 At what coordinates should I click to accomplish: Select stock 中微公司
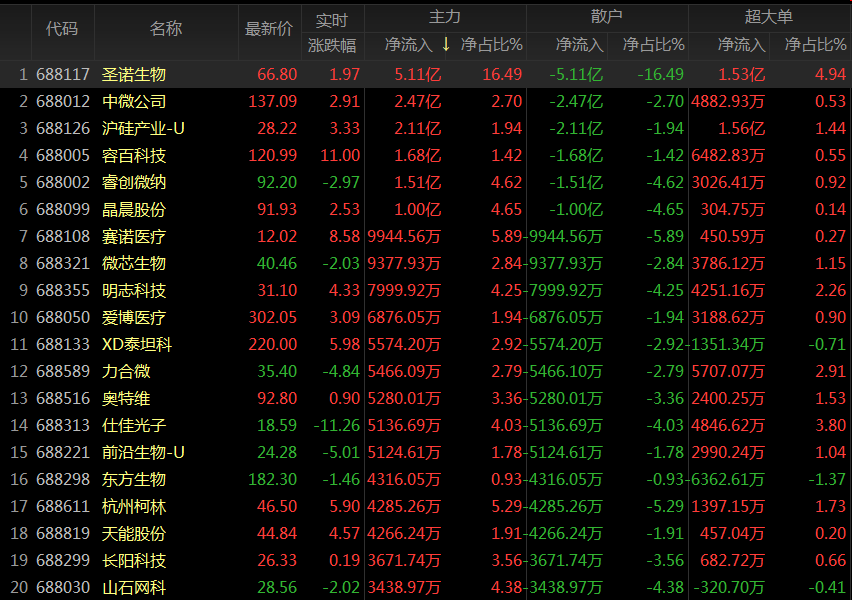(x=134, y=102)
